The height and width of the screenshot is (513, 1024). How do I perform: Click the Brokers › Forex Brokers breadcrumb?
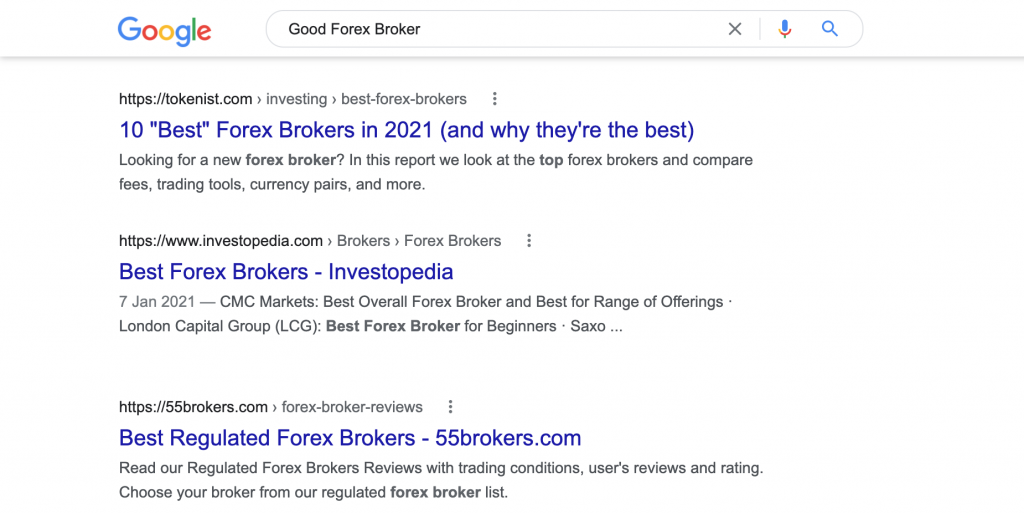[x=419, y=241]
